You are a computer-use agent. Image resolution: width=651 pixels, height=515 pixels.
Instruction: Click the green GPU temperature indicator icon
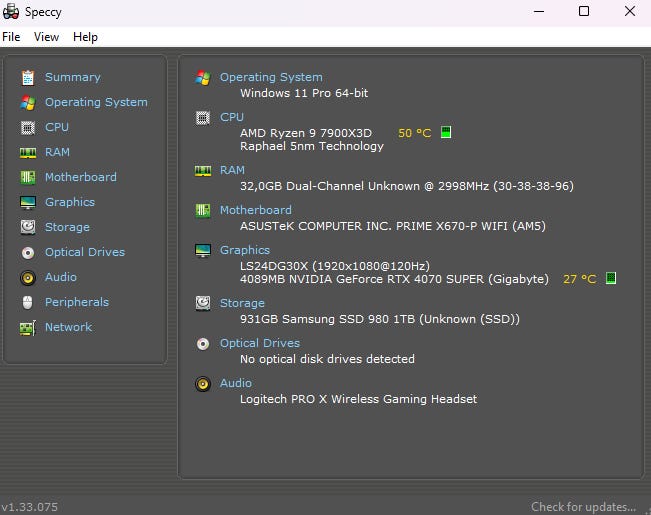(x=610, y=279)
